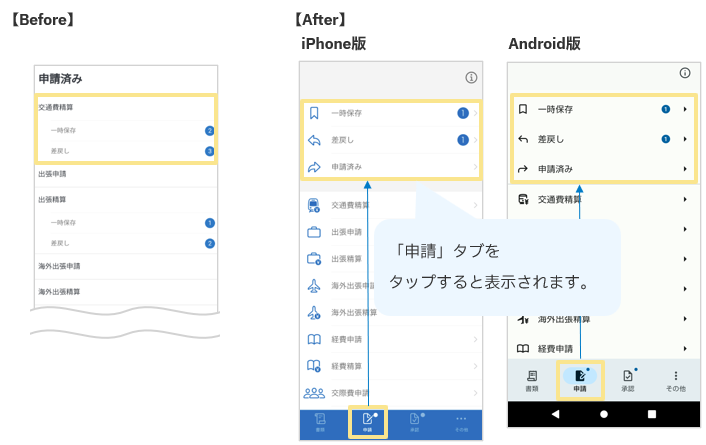The width and height of the screenshot is (706, 445).
Task: Tap the 差戻し reply arrow icon on iPhone
Action: [314, 140]
